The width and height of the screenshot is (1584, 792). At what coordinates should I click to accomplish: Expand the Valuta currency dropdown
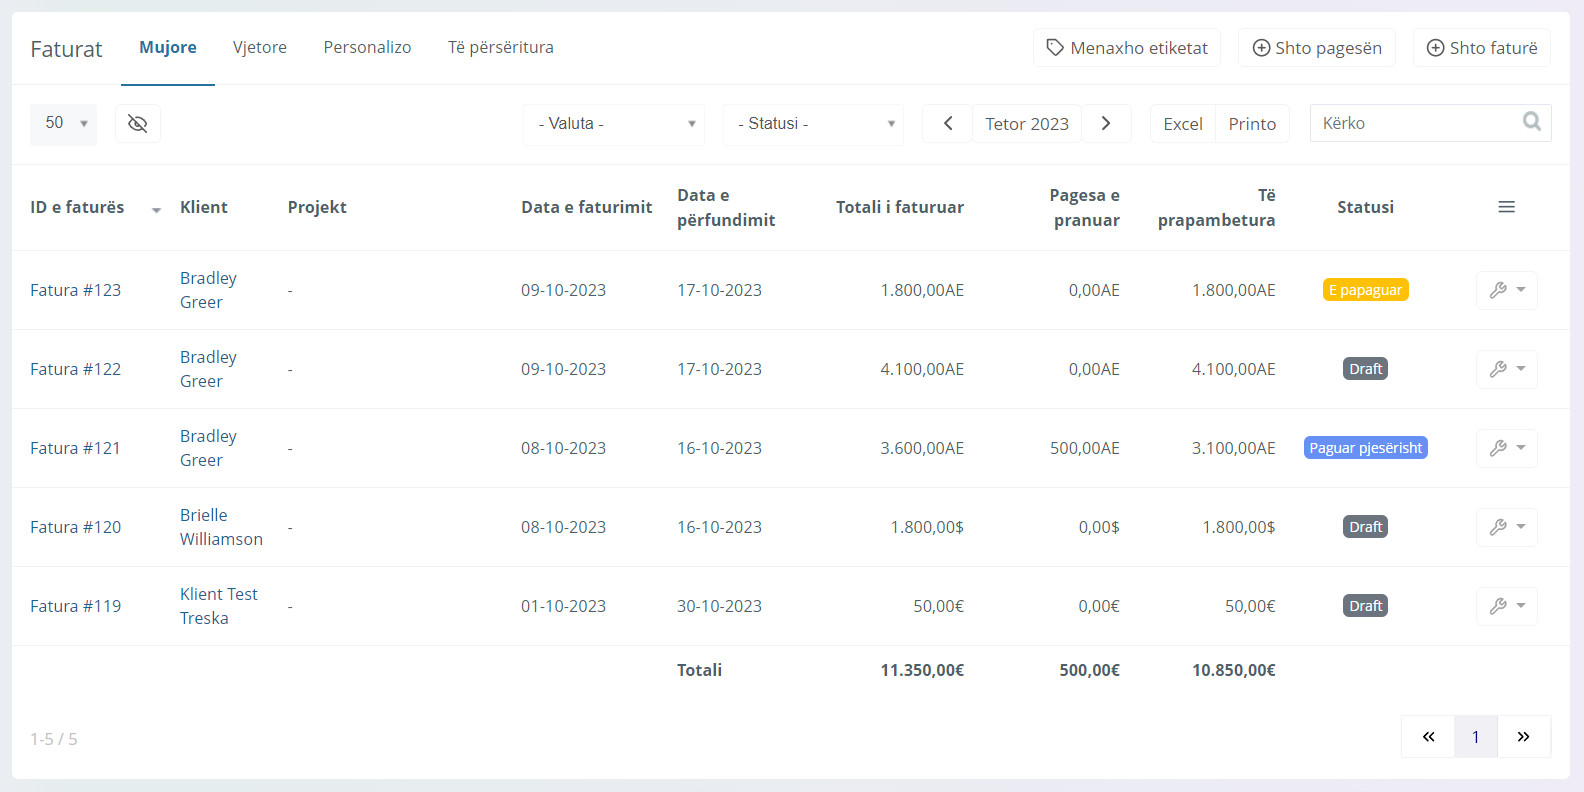click(x=614, y=124)
